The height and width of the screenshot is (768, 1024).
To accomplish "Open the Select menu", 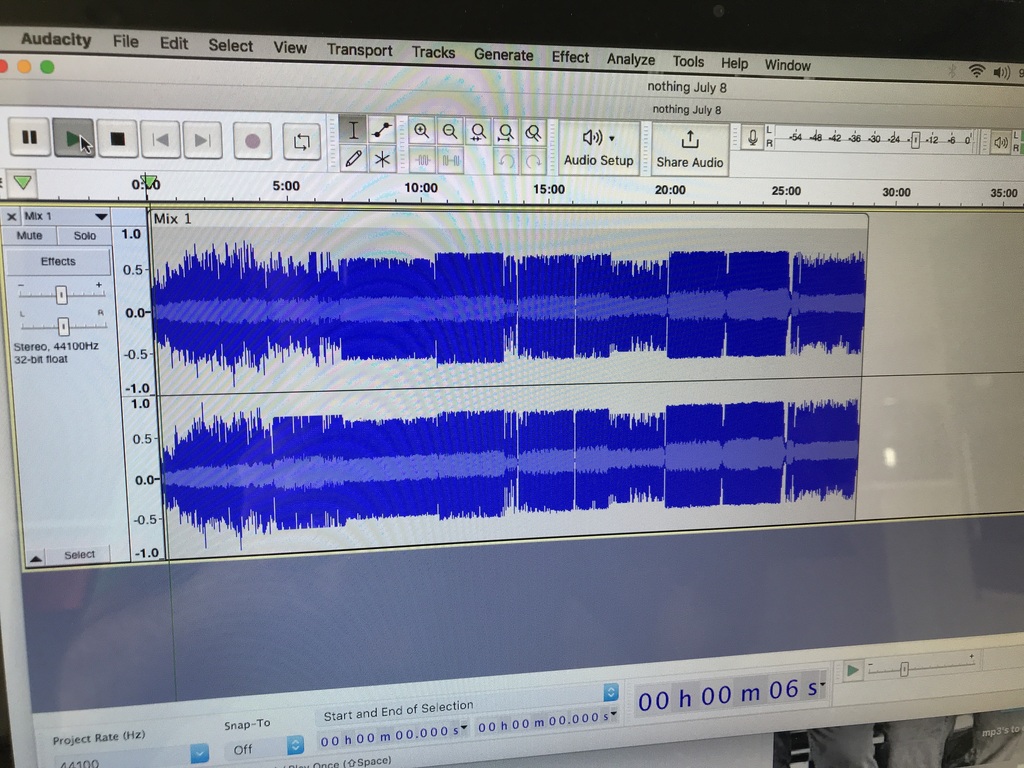I will pos(231,46).
